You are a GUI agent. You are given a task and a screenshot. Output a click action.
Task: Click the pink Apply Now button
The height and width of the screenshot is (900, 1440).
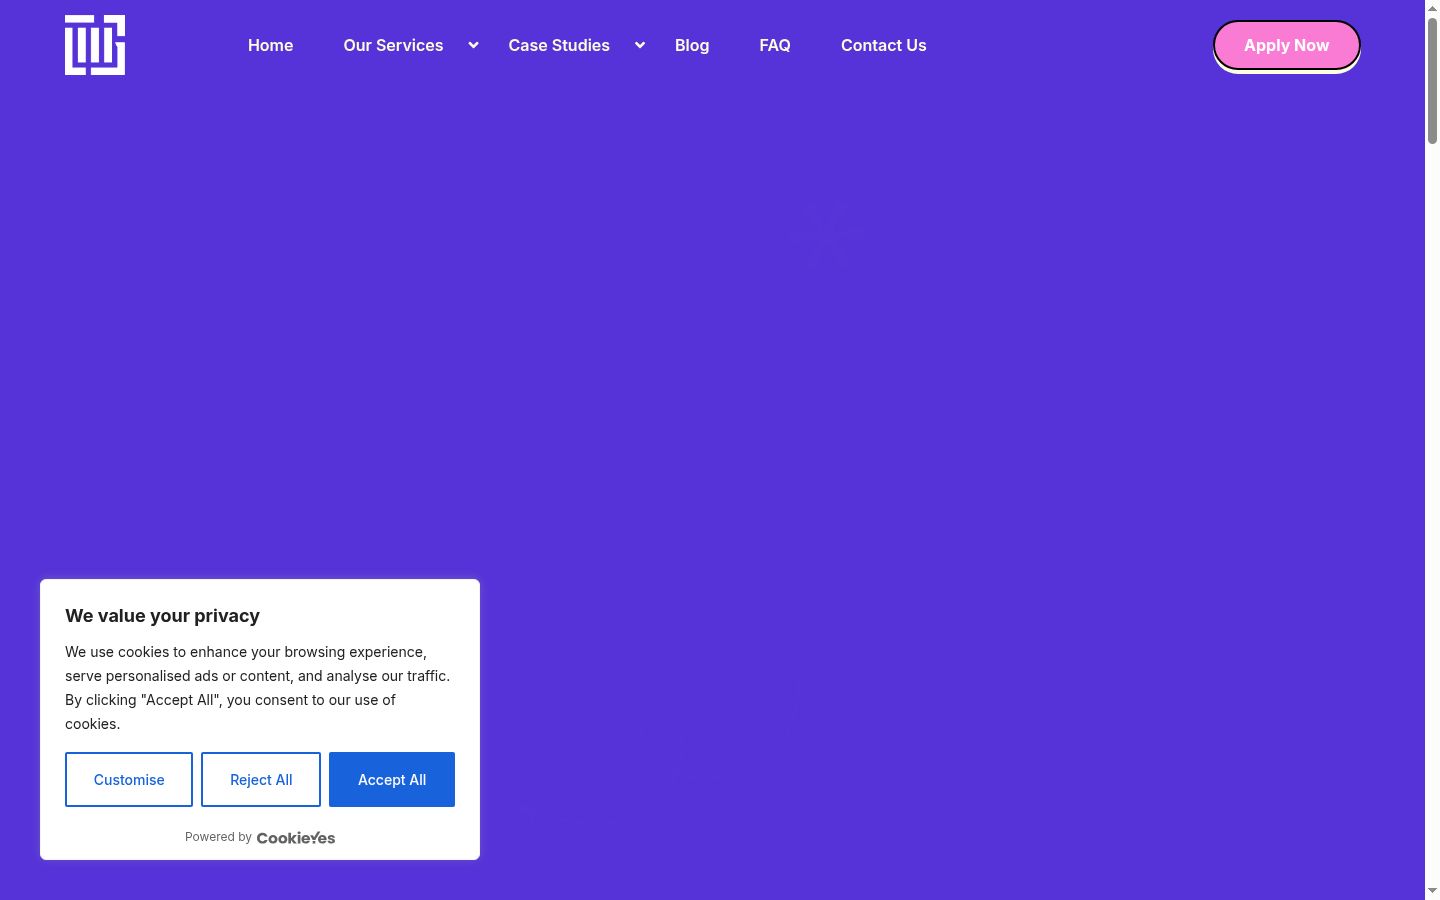point(1287,45)
